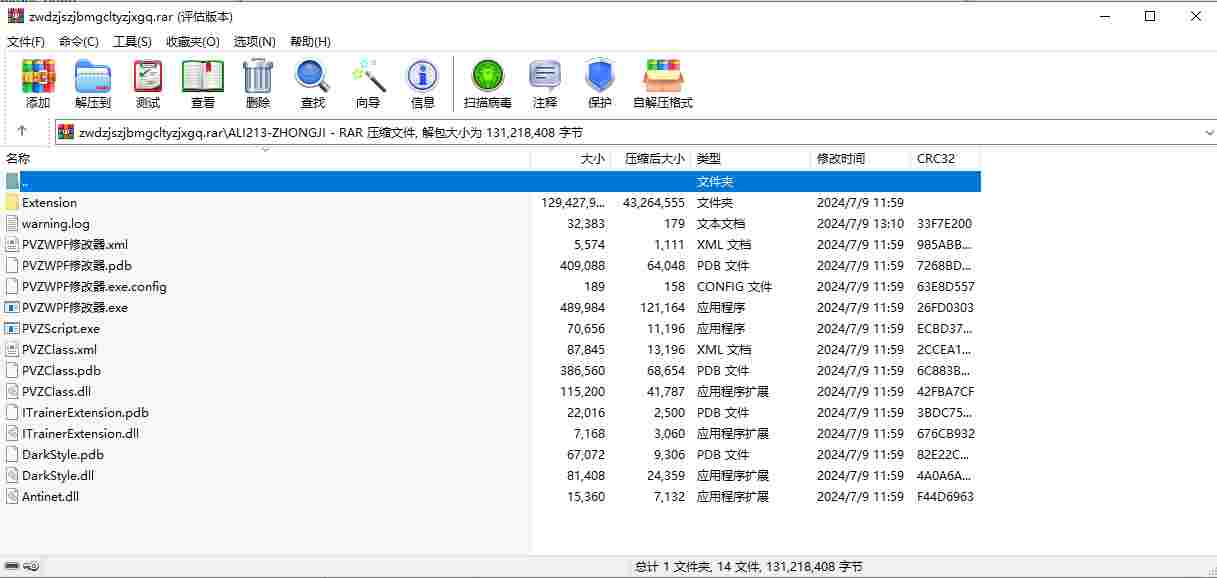The image size is (1217, 578).
Task: Click the 测试 (Test) toolbar icon
Action: (148, 75)
